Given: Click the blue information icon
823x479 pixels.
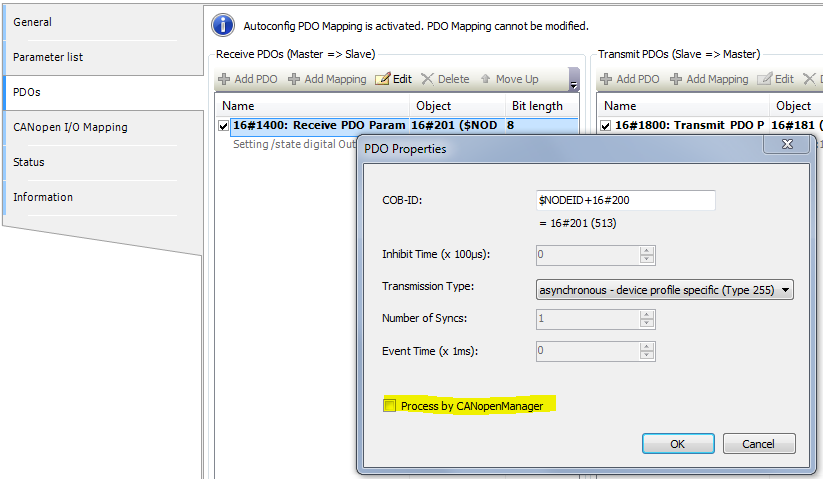Looking at the screenshot, I should tap(223, 25).
